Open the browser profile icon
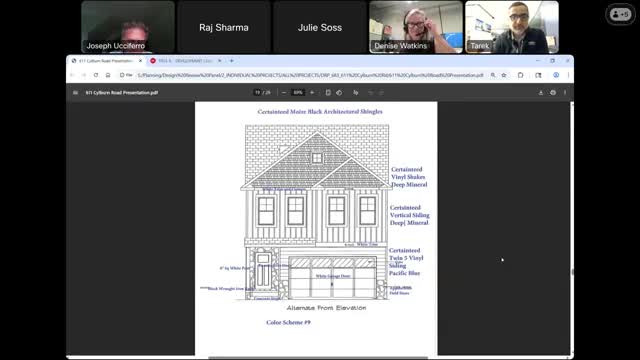Screen dimensions: 640x360 tap(556, 75)
